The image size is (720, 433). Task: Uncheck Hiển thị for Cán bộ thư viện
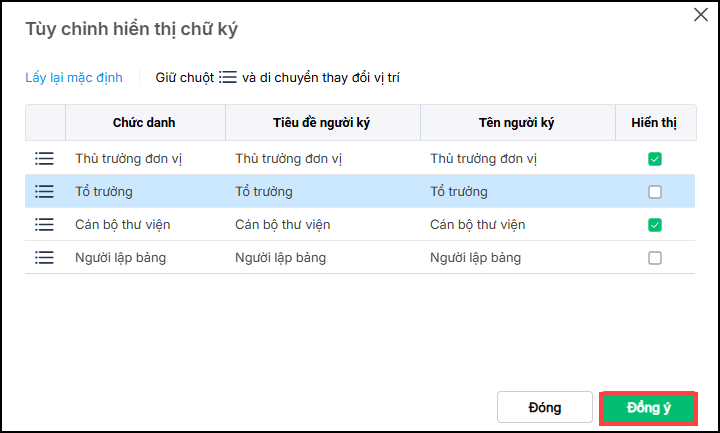(x=655, y=225)
